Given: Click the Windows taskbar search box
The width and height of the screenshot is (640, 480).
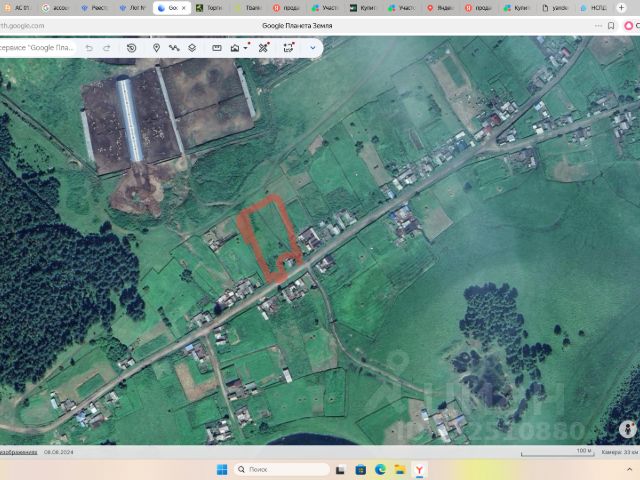Looking at the screenshot, I should click(281, 470).
